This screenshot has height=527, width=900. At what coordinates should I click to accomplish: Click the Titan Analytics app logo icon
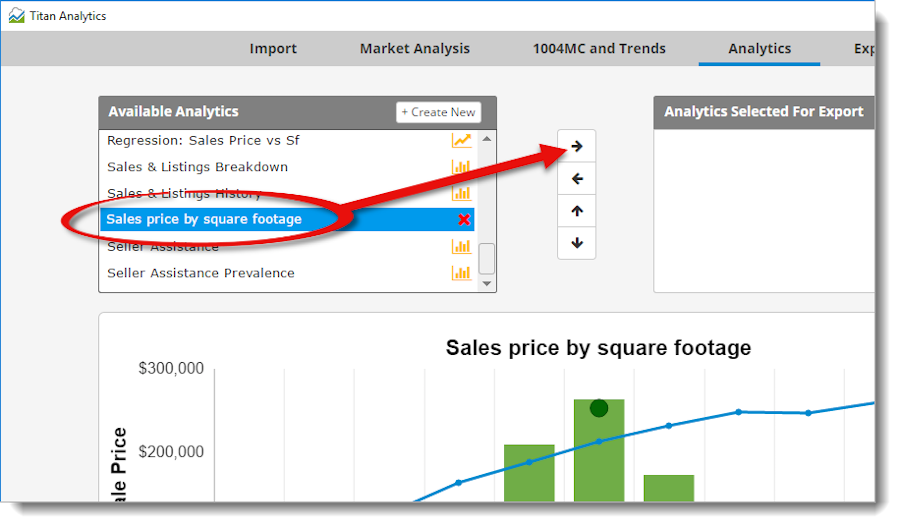click(x=17, y=16)
